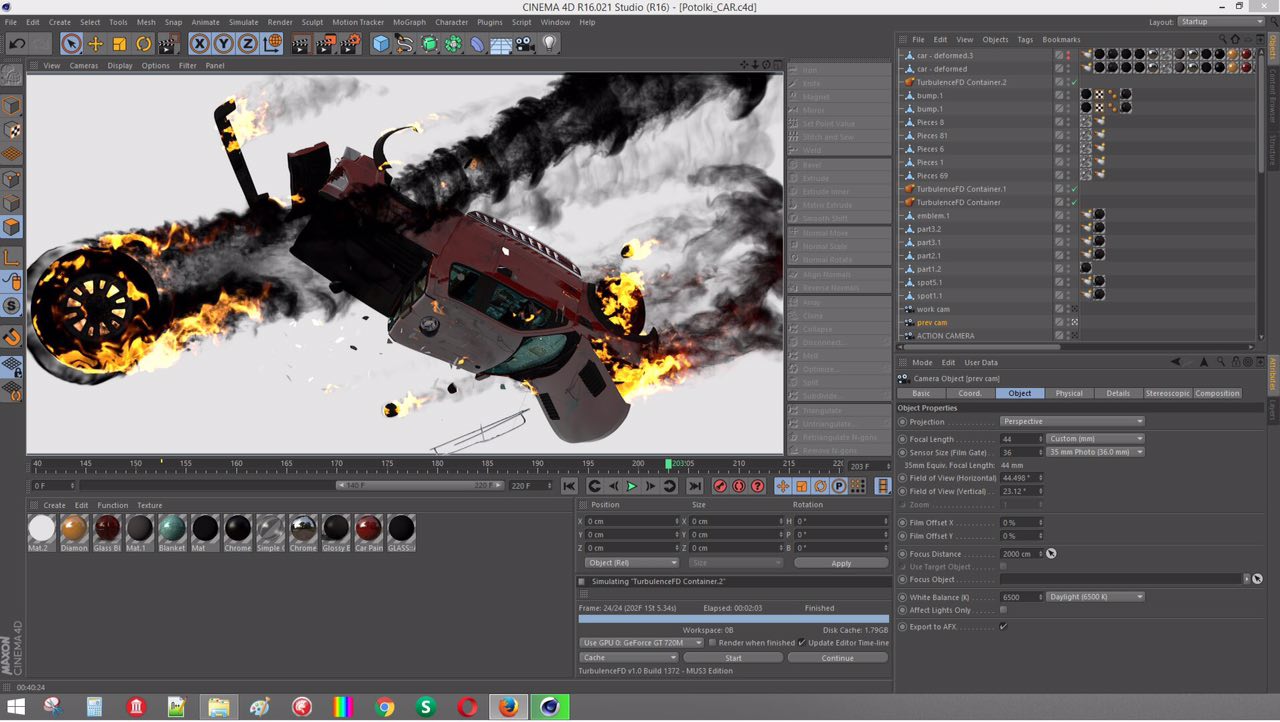Open the Simulate menu

243,22
